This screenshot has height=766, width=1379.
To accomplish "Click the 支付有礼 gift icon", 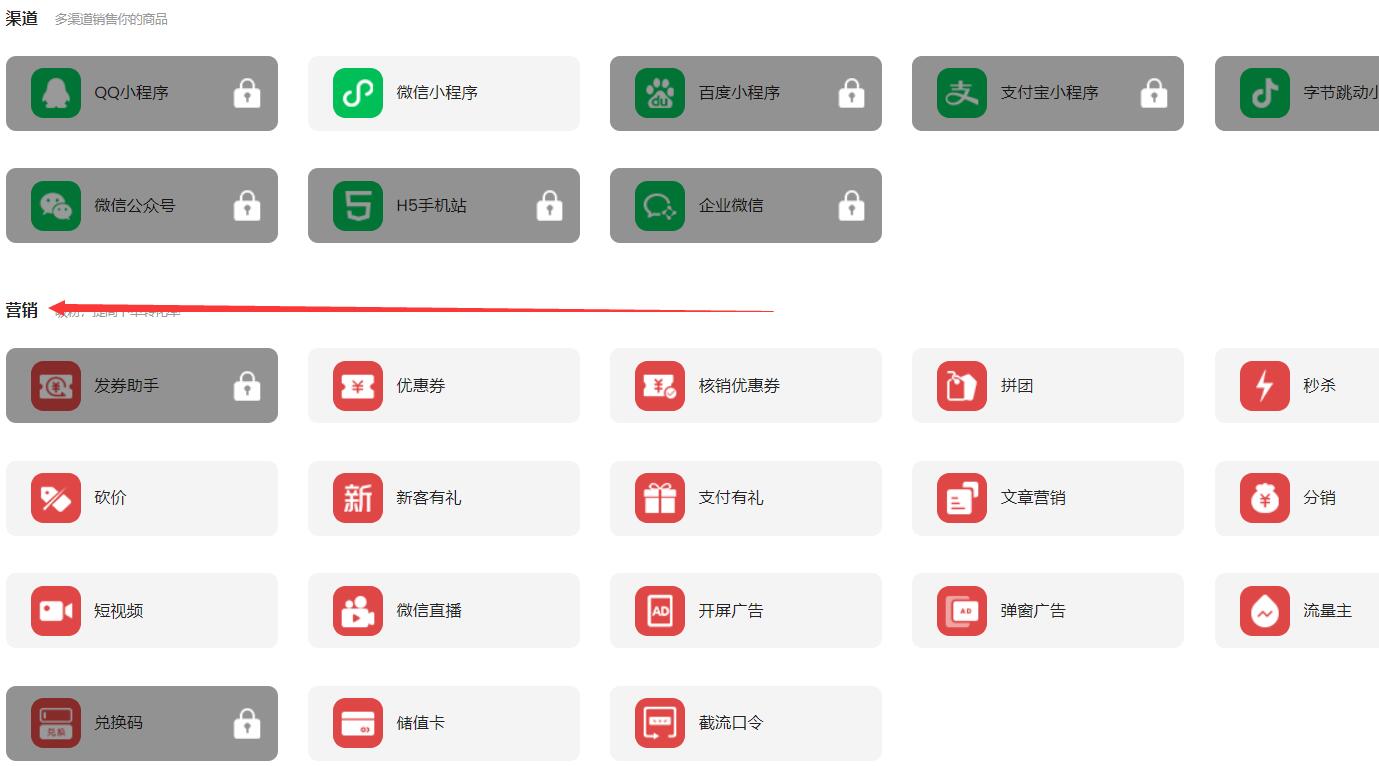I will click(660, 498).
